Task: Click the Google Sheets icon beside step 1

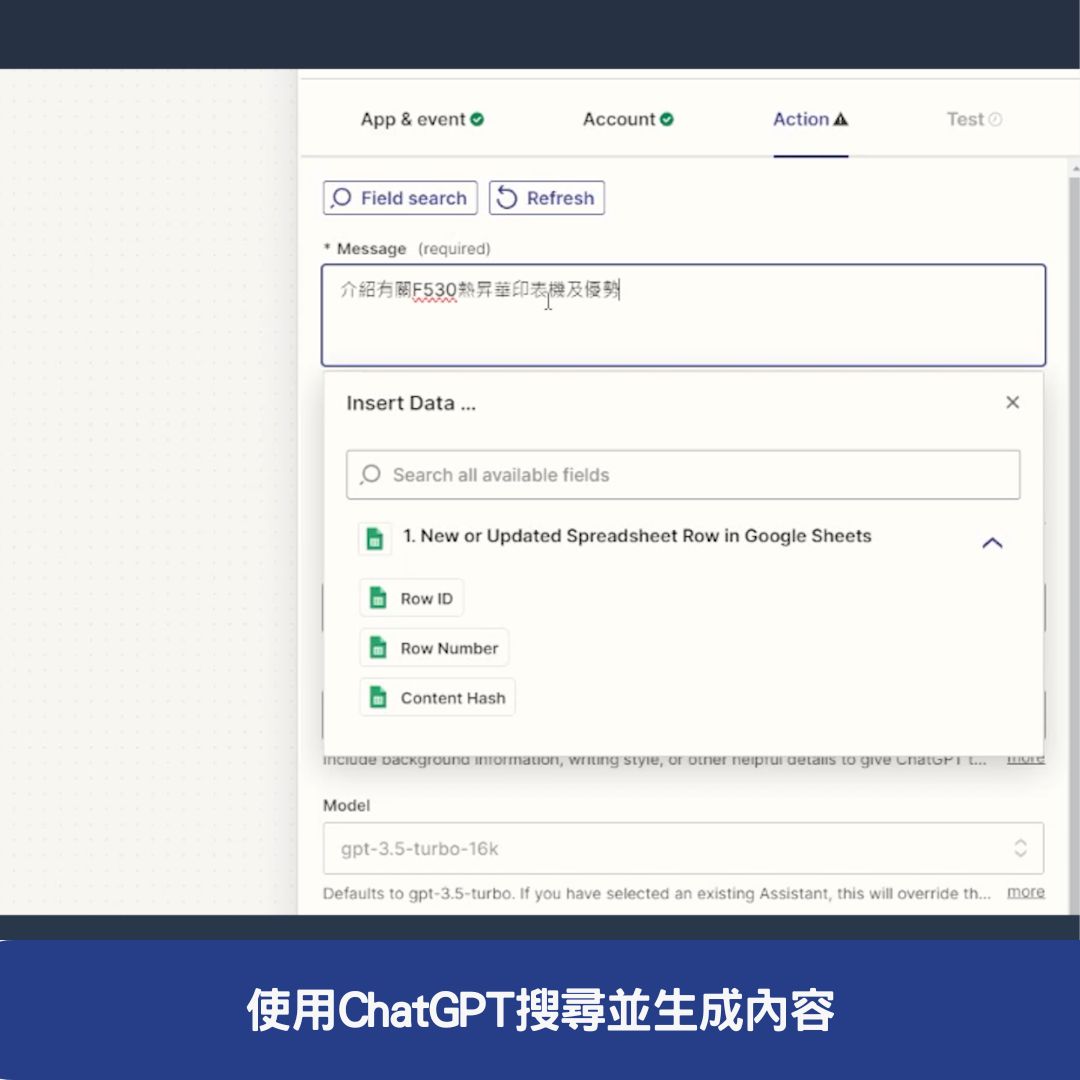Action: click(374, 537)
